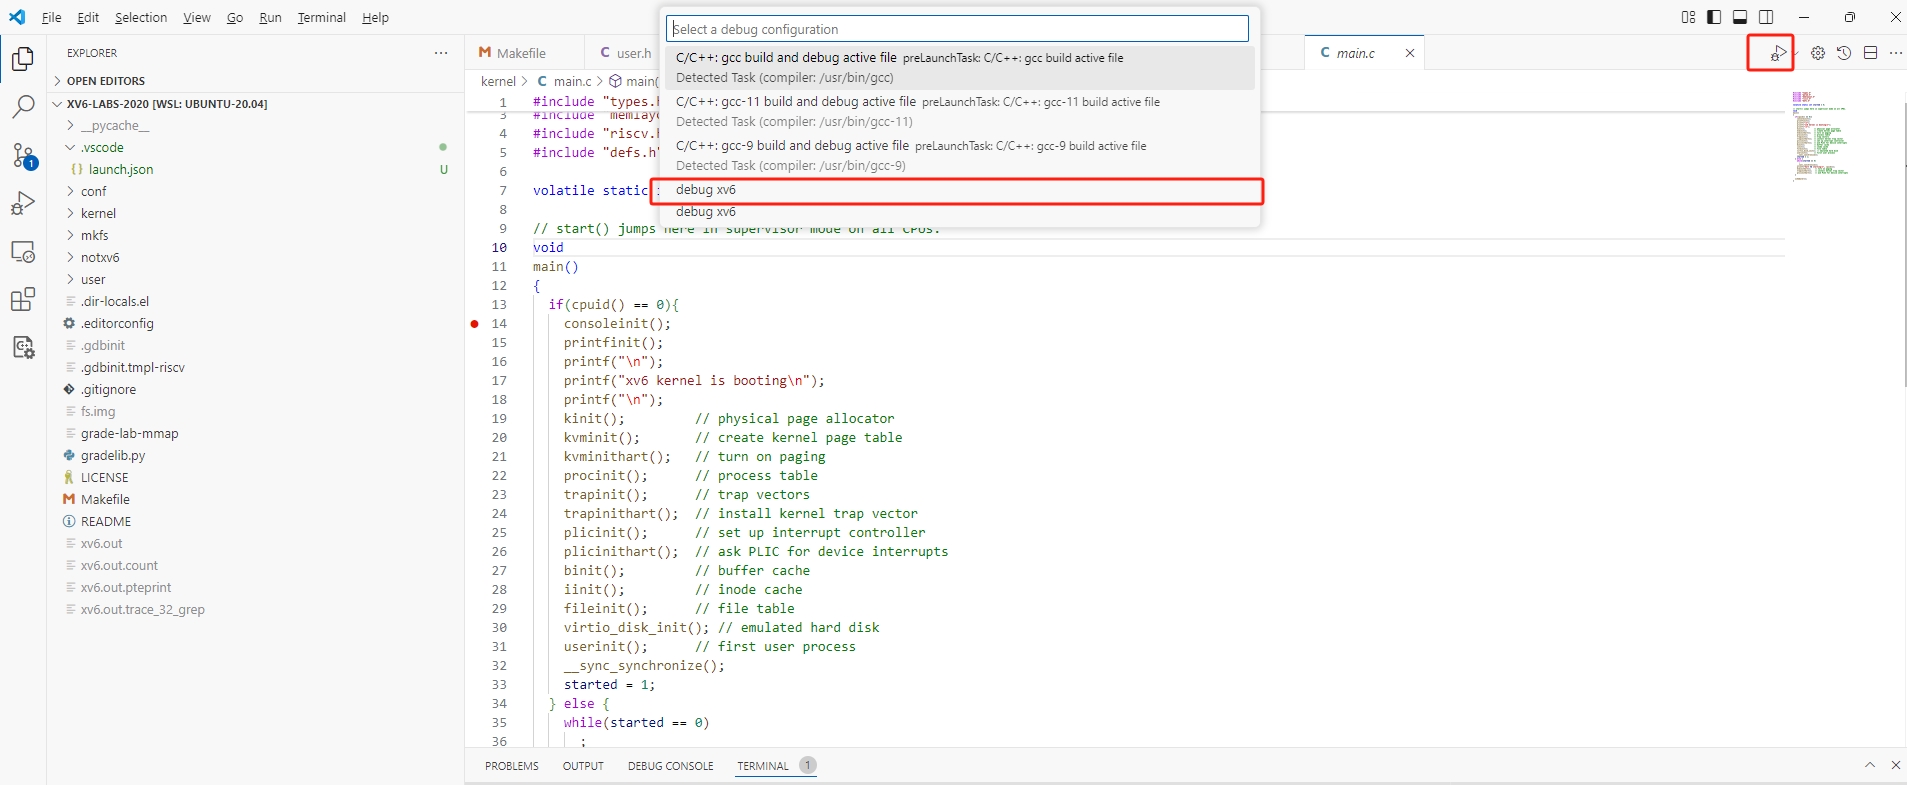This screenshot has height=785, width=1907.
Task: Toggle breakpoint on line 14
Action: click(475, 324)
